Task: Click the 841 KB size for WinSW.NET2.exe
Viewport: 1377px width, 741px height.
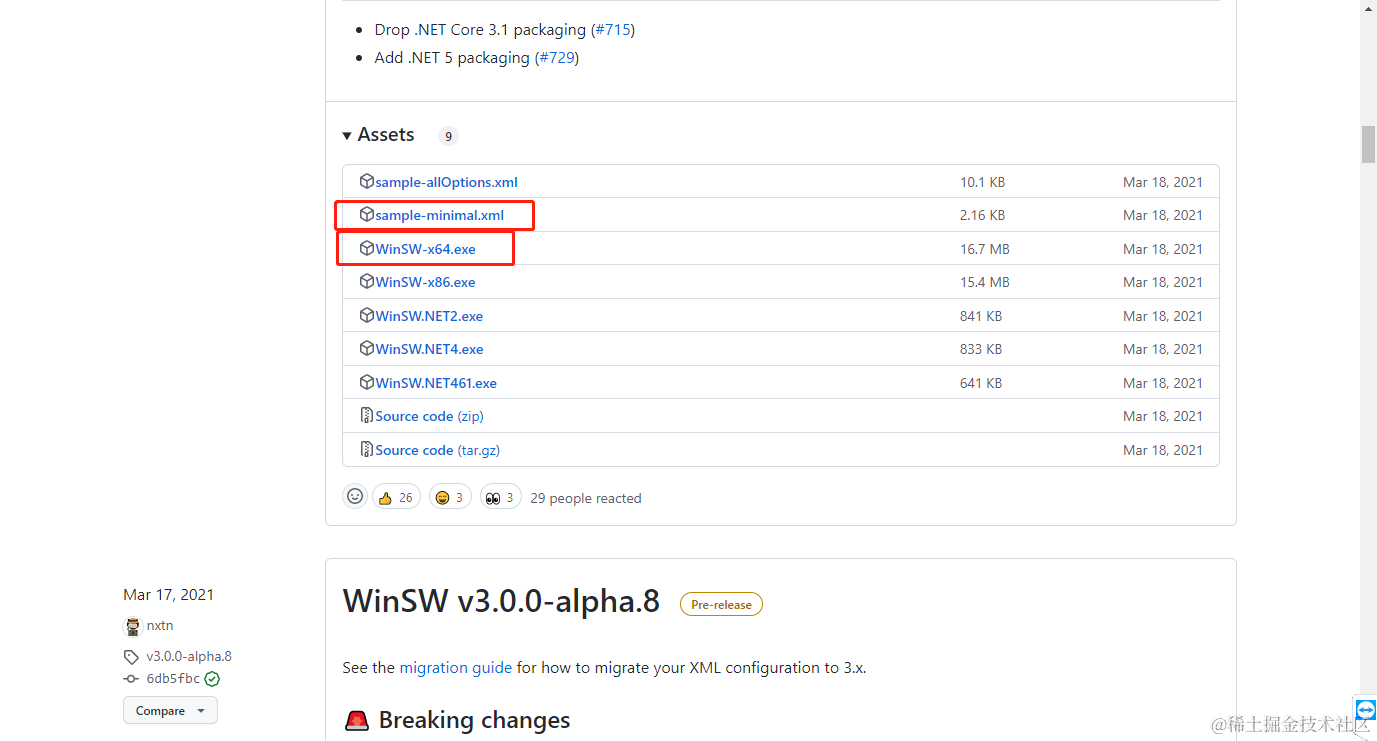Action: click(x=981, y=316)
